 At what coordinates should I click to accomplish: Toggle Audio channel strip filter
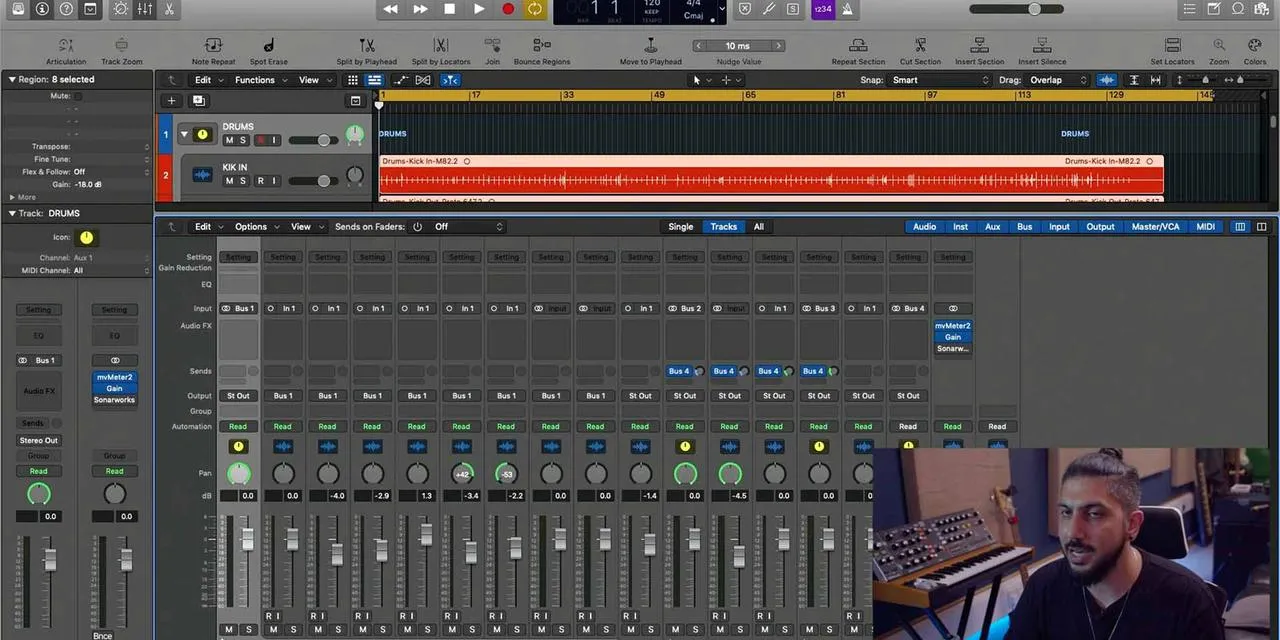click(924, 227)
